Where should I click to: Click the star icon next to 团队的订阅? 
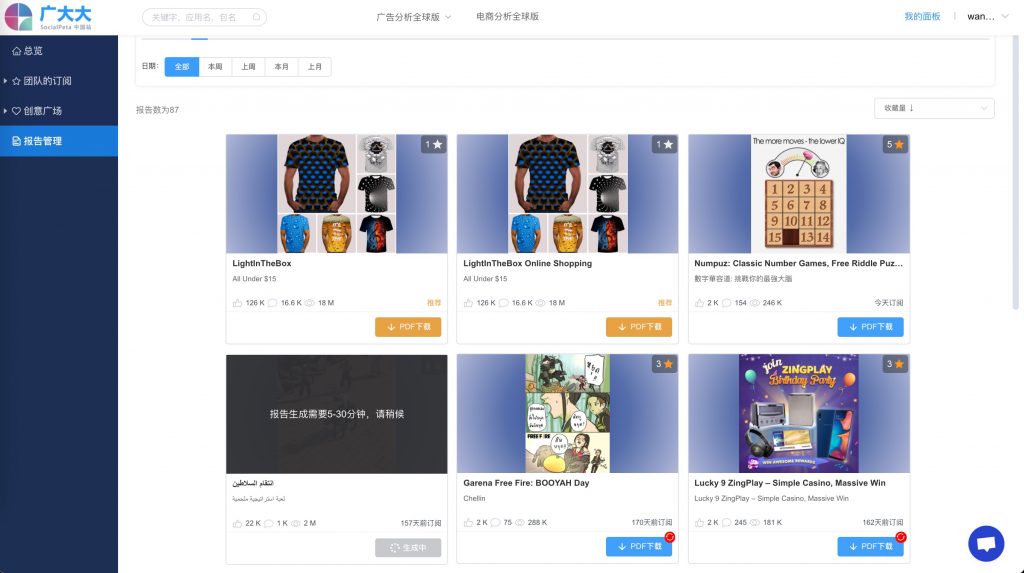tap(16, 81)
